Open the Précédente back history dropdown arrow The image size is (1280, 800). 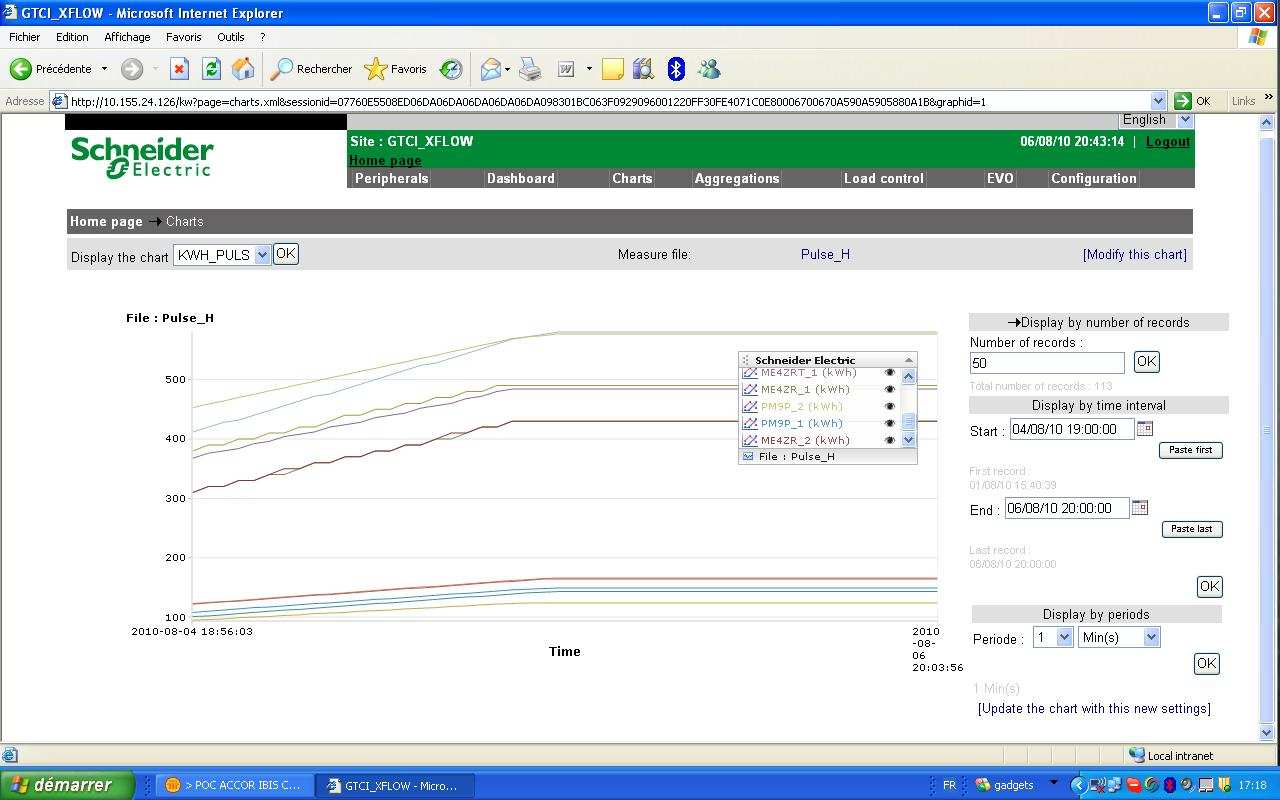click(x=104, y=69)
